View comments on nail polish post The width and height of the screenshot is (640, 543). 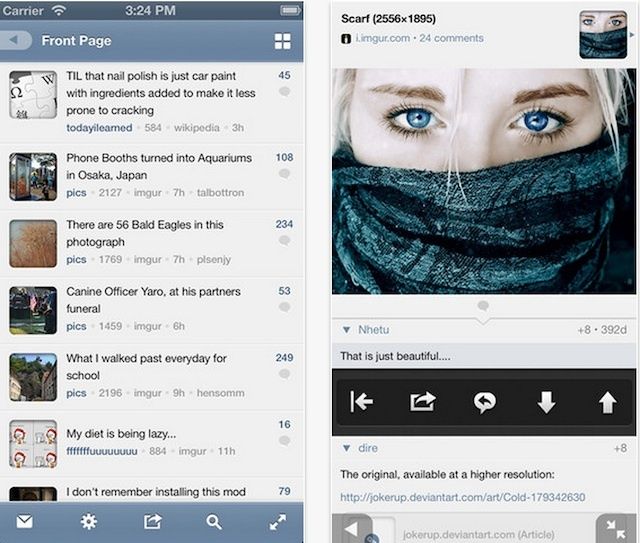[284, 91]
